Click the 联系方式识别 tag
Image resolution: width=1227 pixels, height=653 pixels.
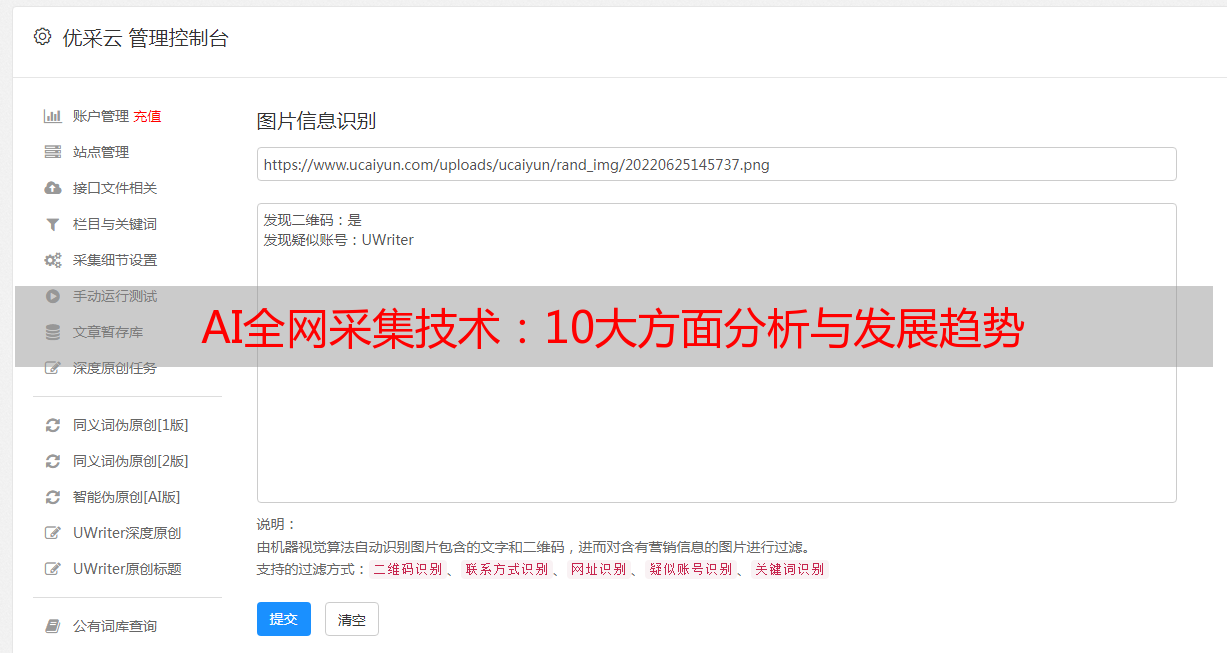[506, 569]
